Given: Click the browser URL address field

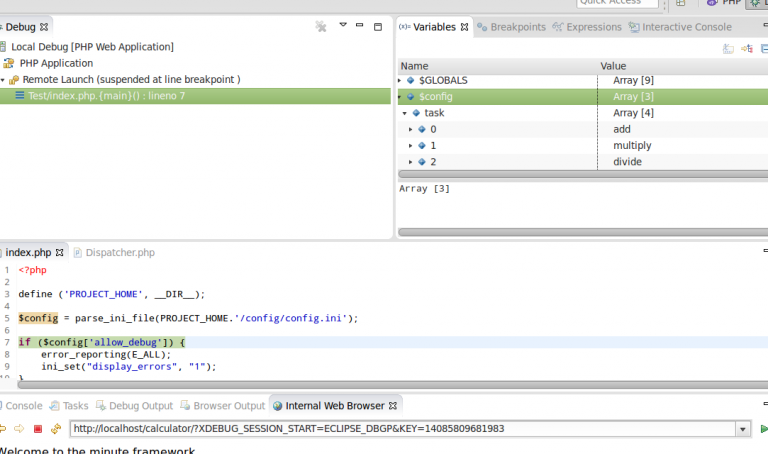Looking at the screenshot, I should coord(403,429).
